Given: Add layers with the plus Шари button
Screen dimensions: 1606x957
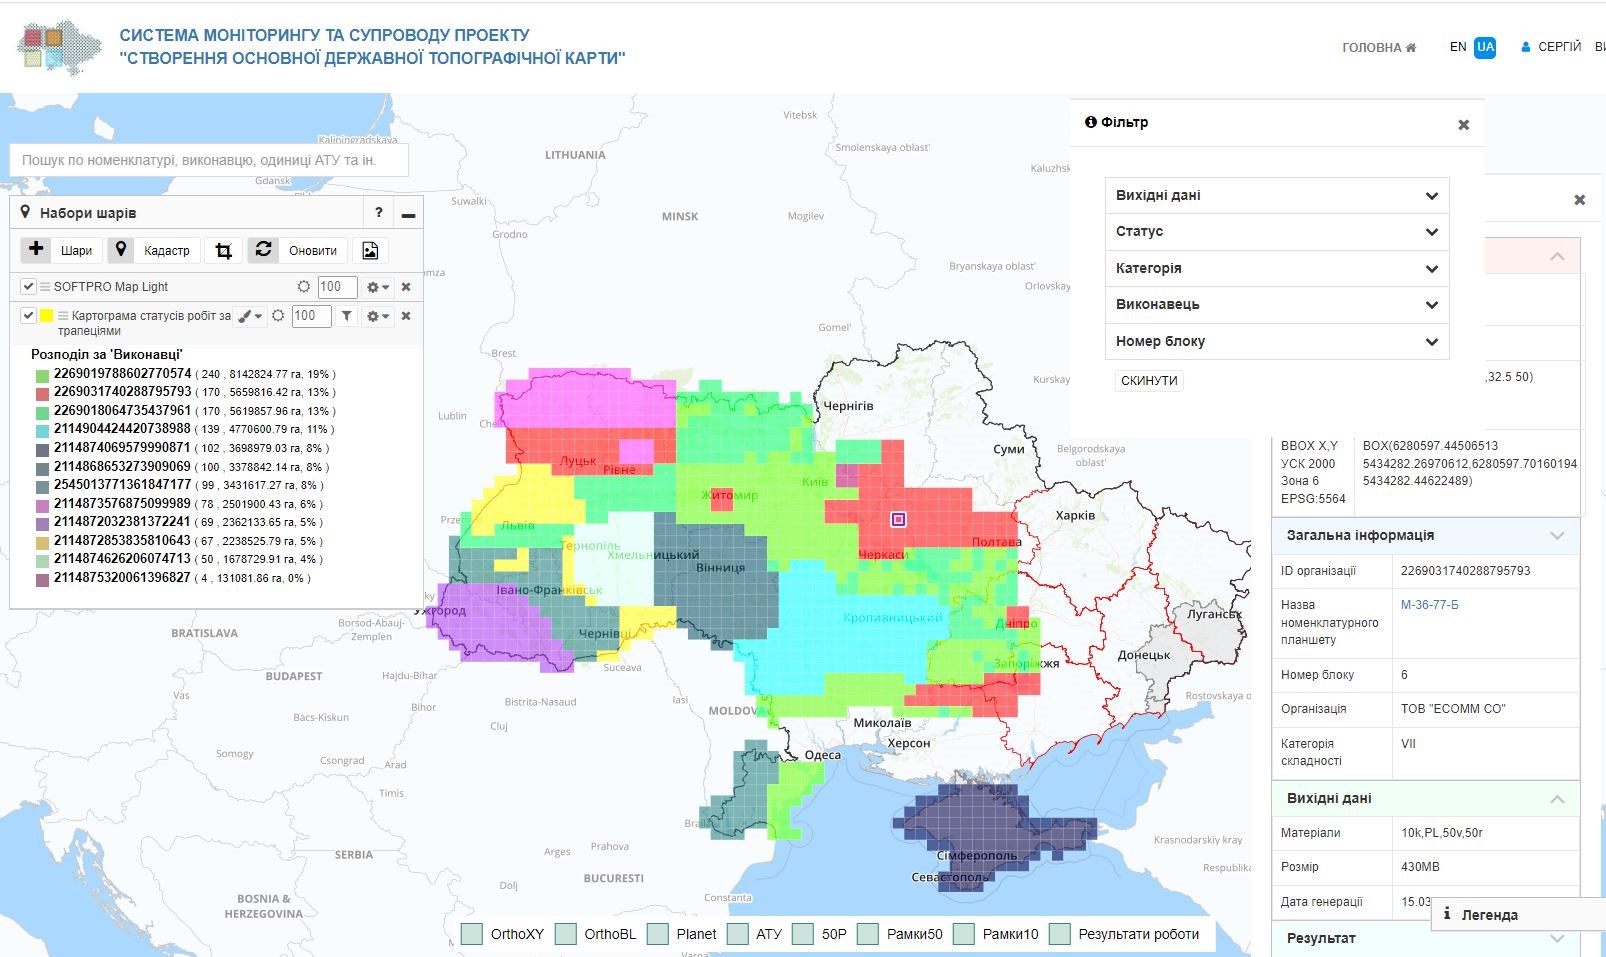Looking at the screenshot, I should click(x=61, y=250).
